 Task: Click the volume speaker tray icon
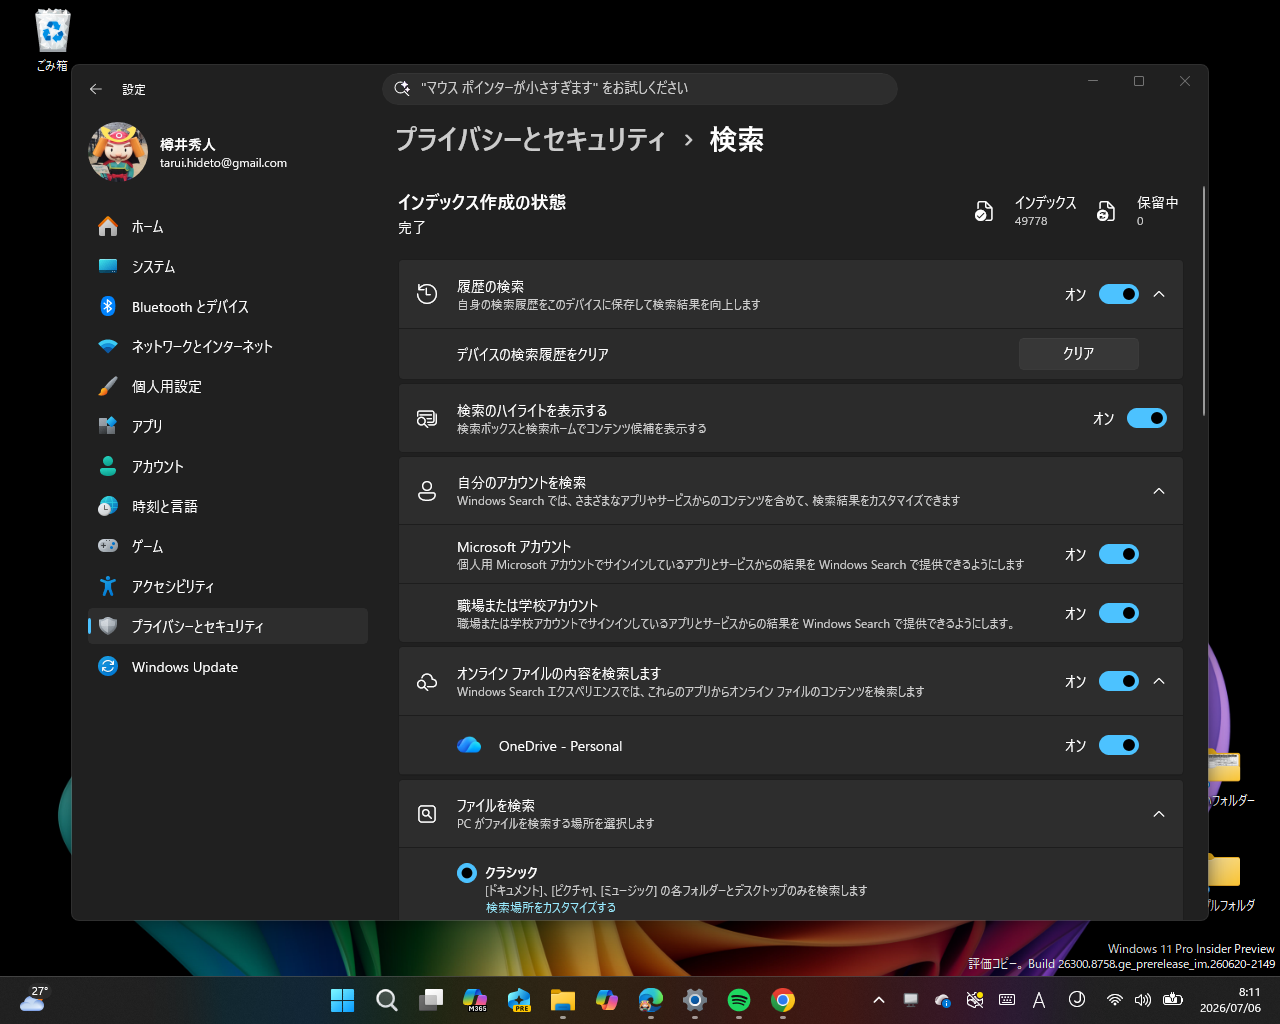(x=1144, y=1000)
